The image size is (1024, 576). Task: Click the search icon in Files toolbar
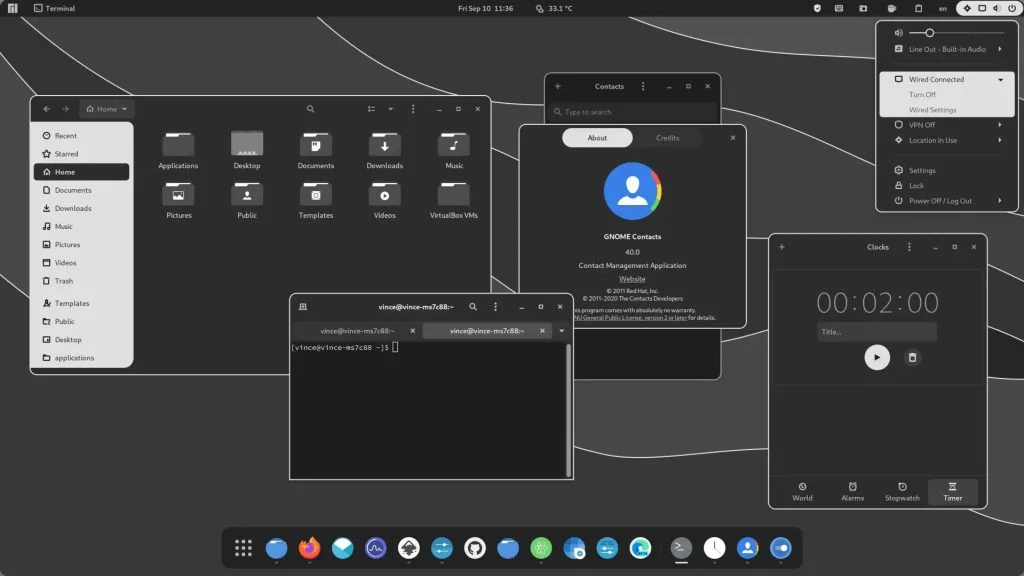click(x=310, y=109)
